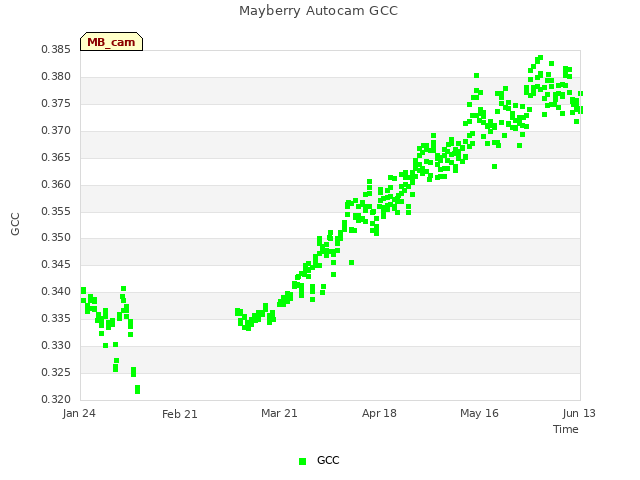Viewport: 640px width, 480px height.
Task: Click the 0.370 y-axis value
Action: 56,131
